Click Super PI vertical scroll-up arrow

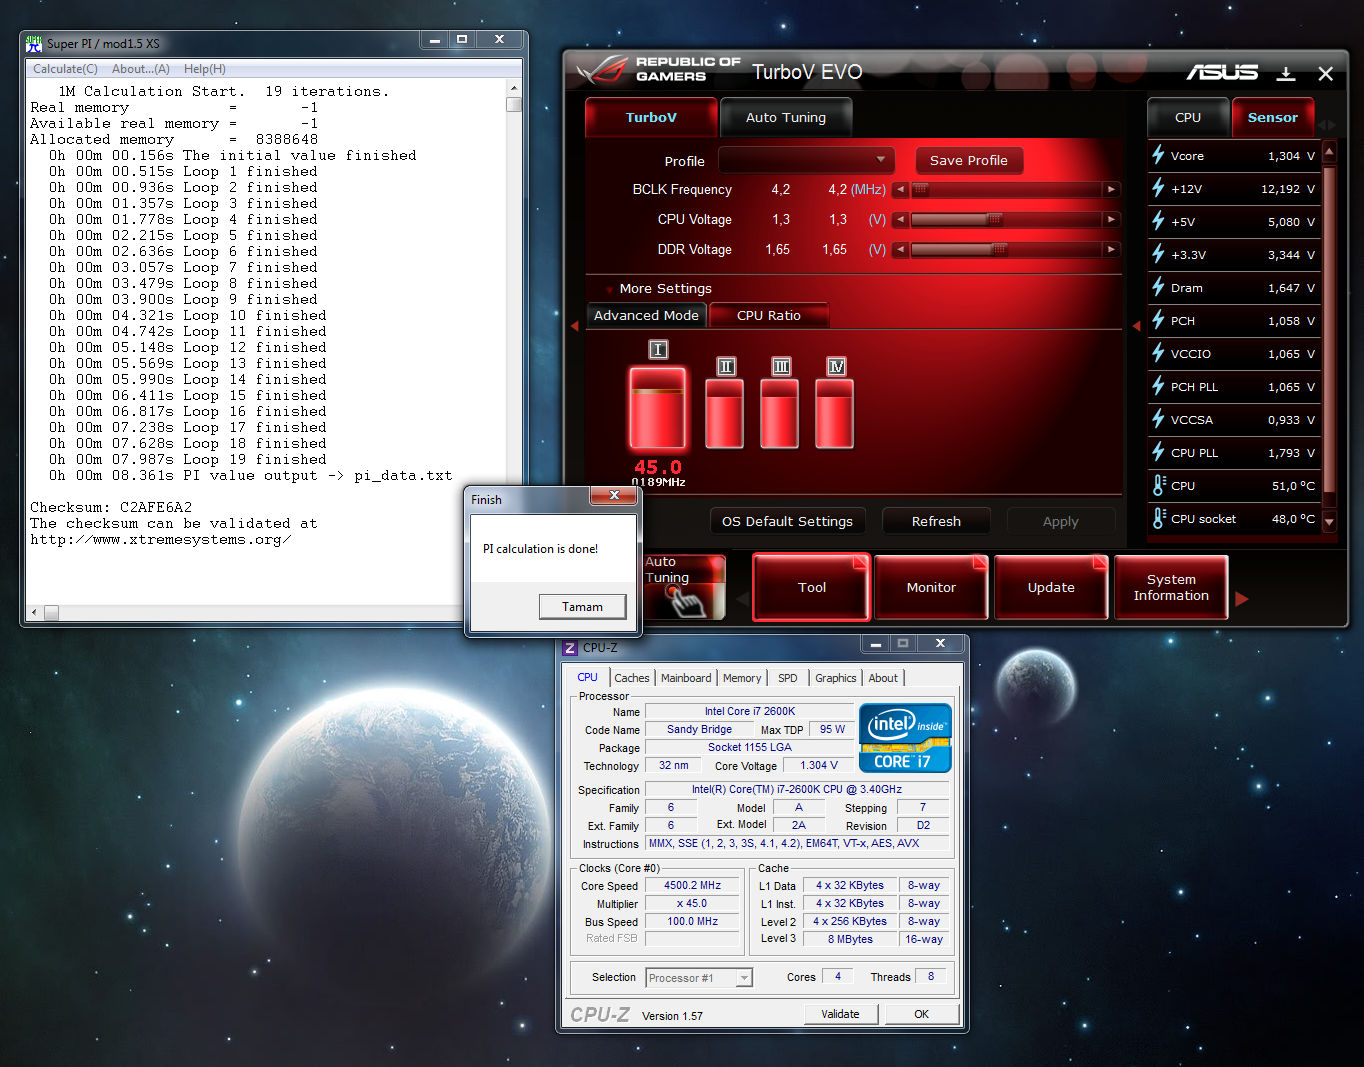point(514,88)
